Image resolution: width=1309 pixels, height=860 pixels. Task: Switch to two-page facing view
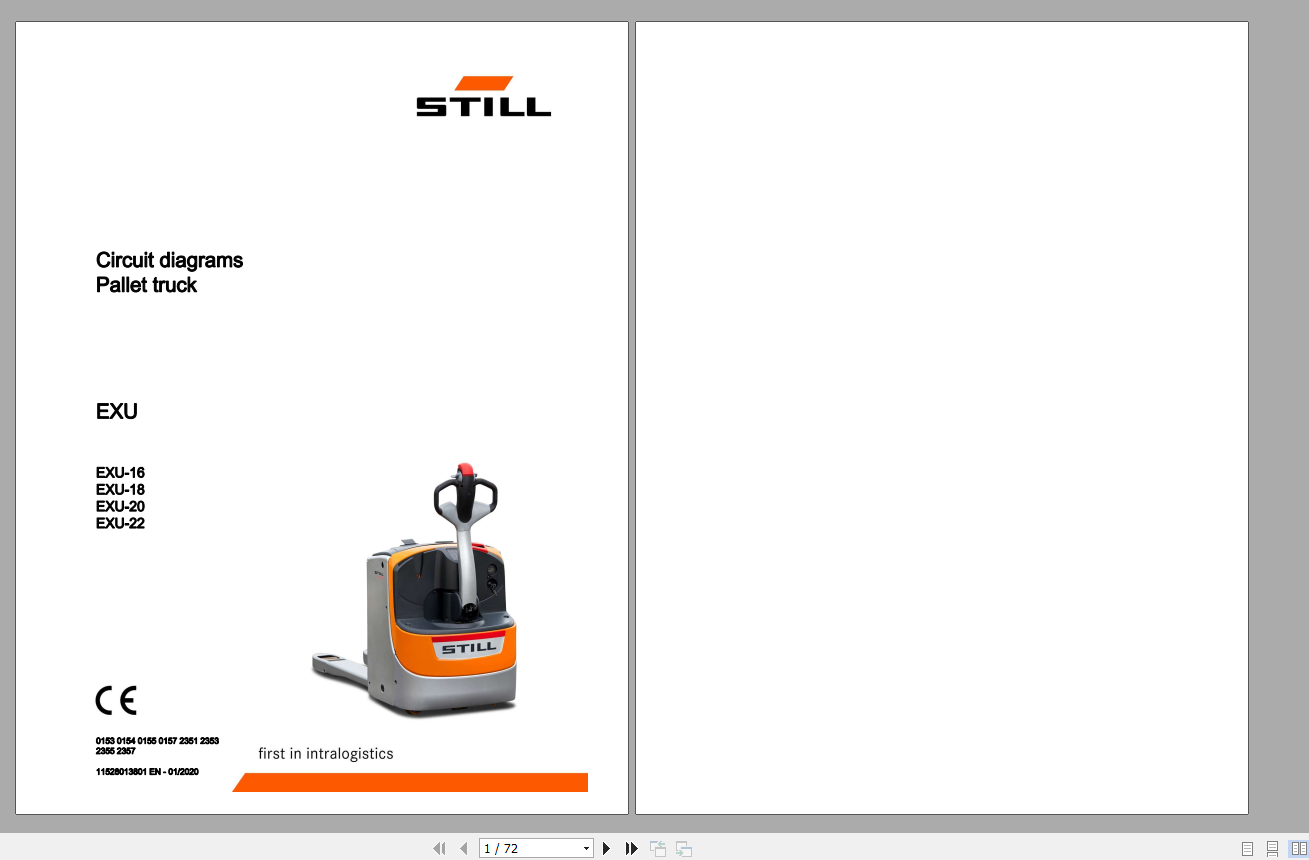(x=1298, y=848)
